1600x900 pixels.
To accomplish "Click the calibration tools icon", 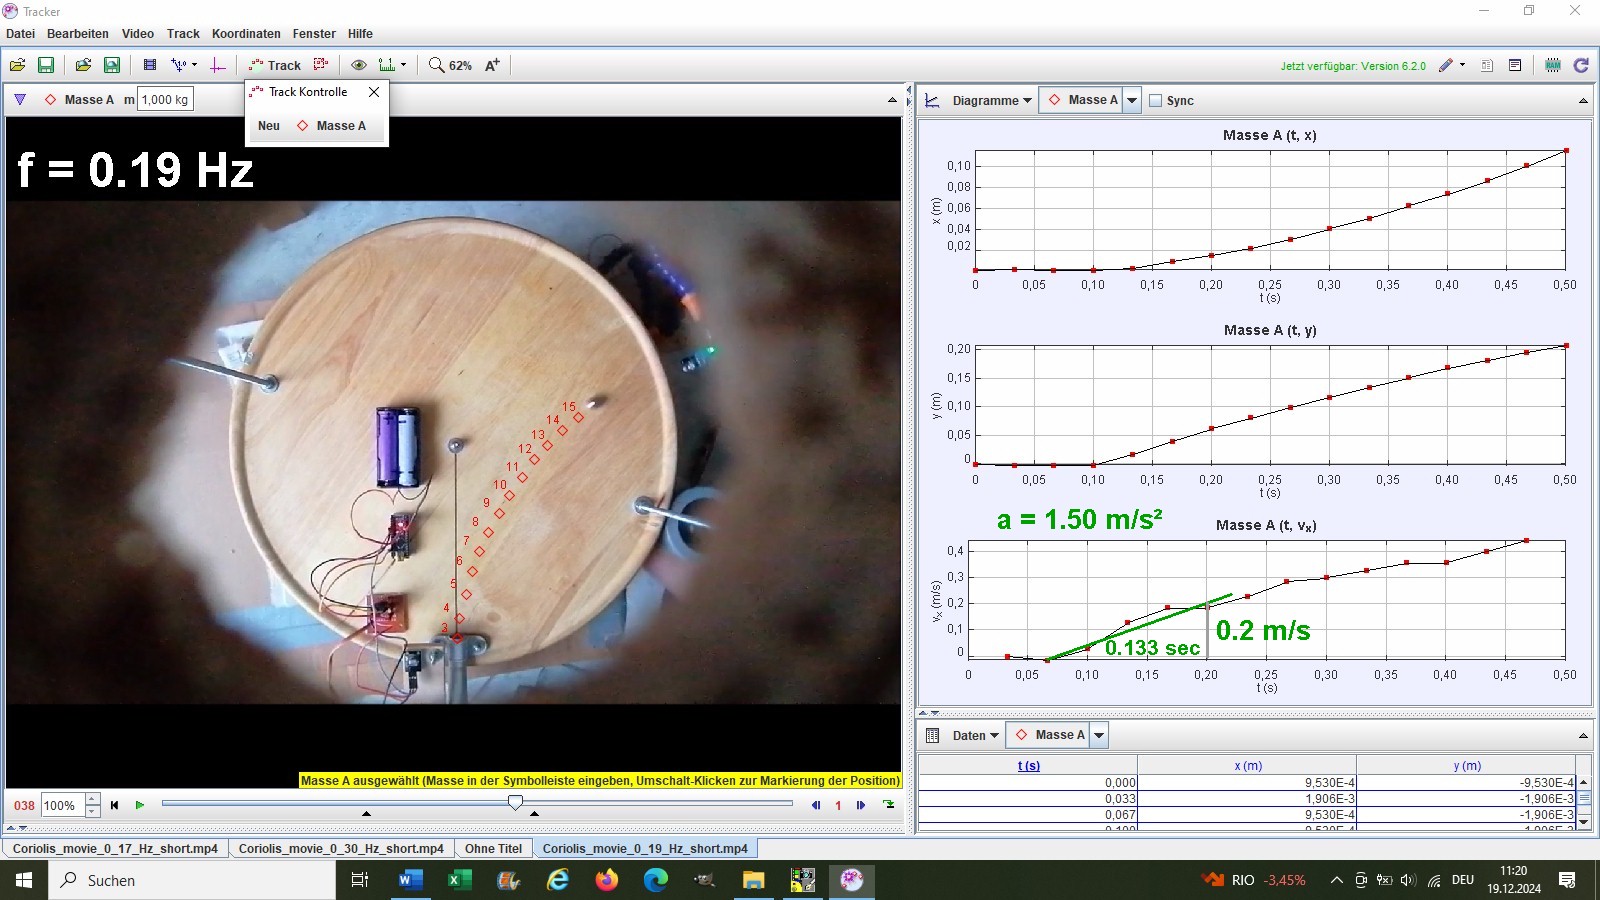I will click(x=179, y=65).
